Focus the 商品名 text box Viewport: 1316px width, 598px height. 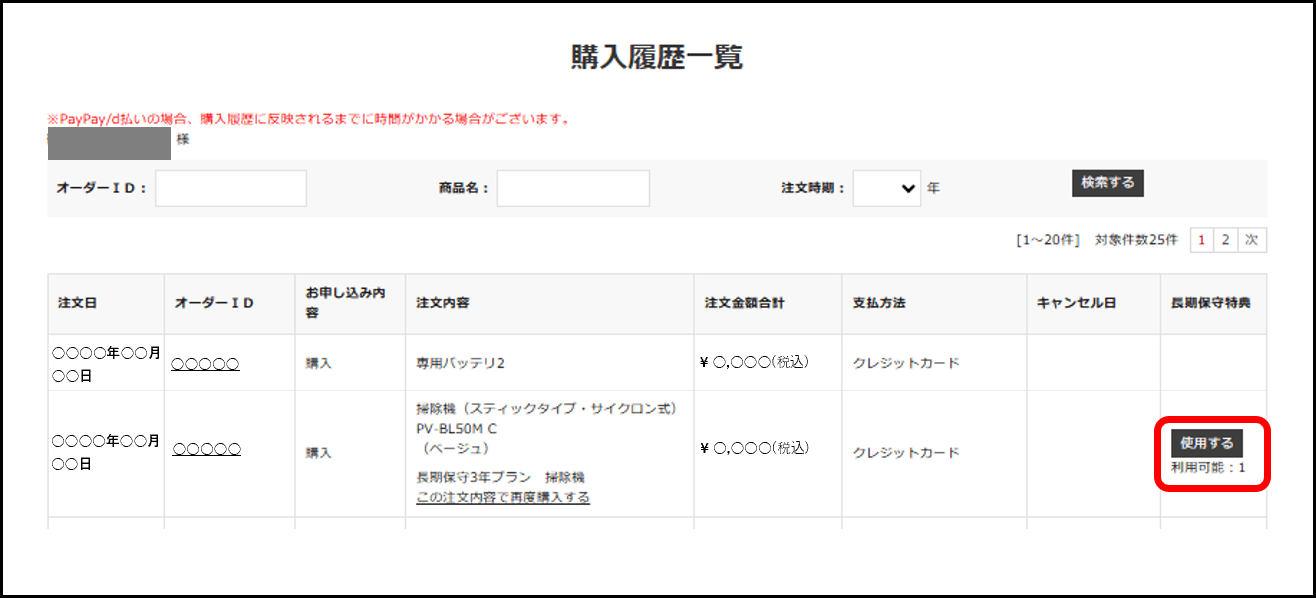[x=573, y=188]
